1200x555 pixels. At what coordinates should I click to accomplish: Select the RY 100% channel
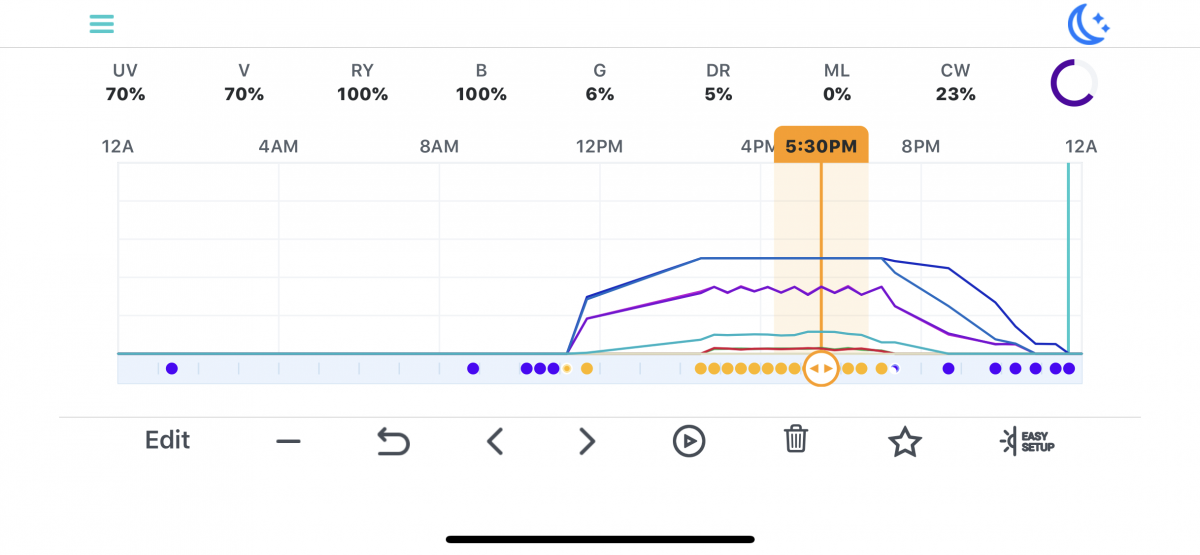(x=362, y=83)
